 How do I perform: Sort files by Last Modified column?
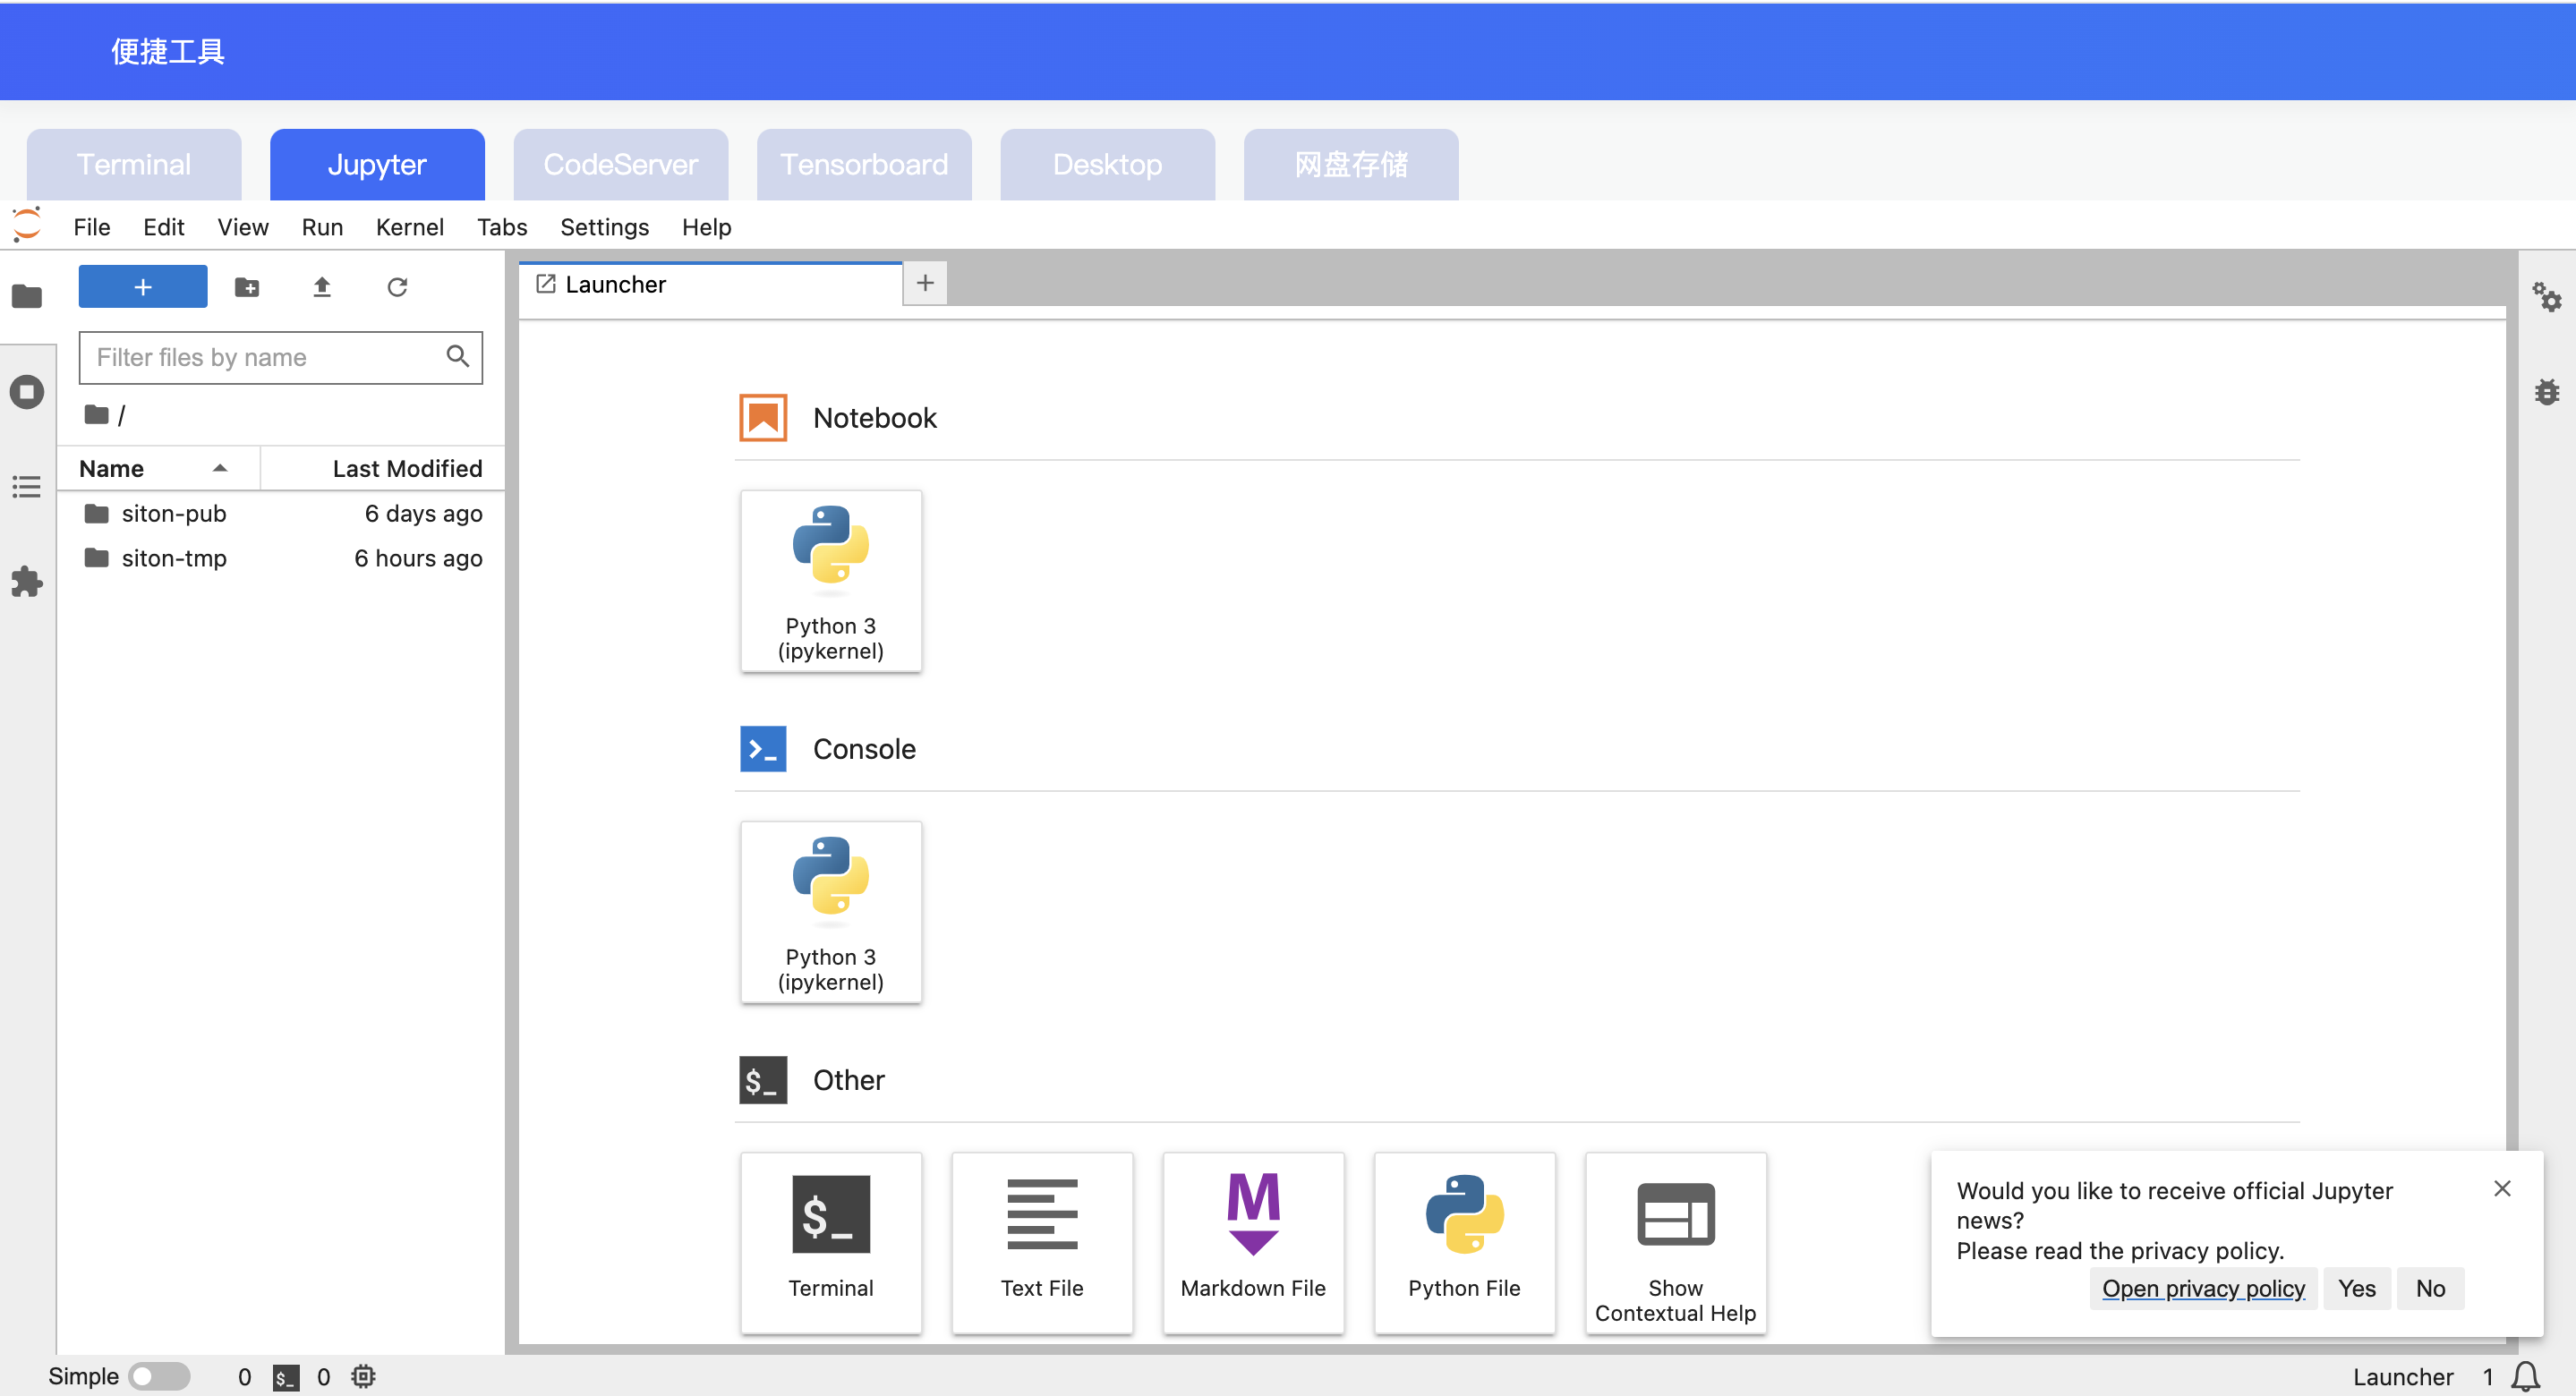click(x=382, y=468)
